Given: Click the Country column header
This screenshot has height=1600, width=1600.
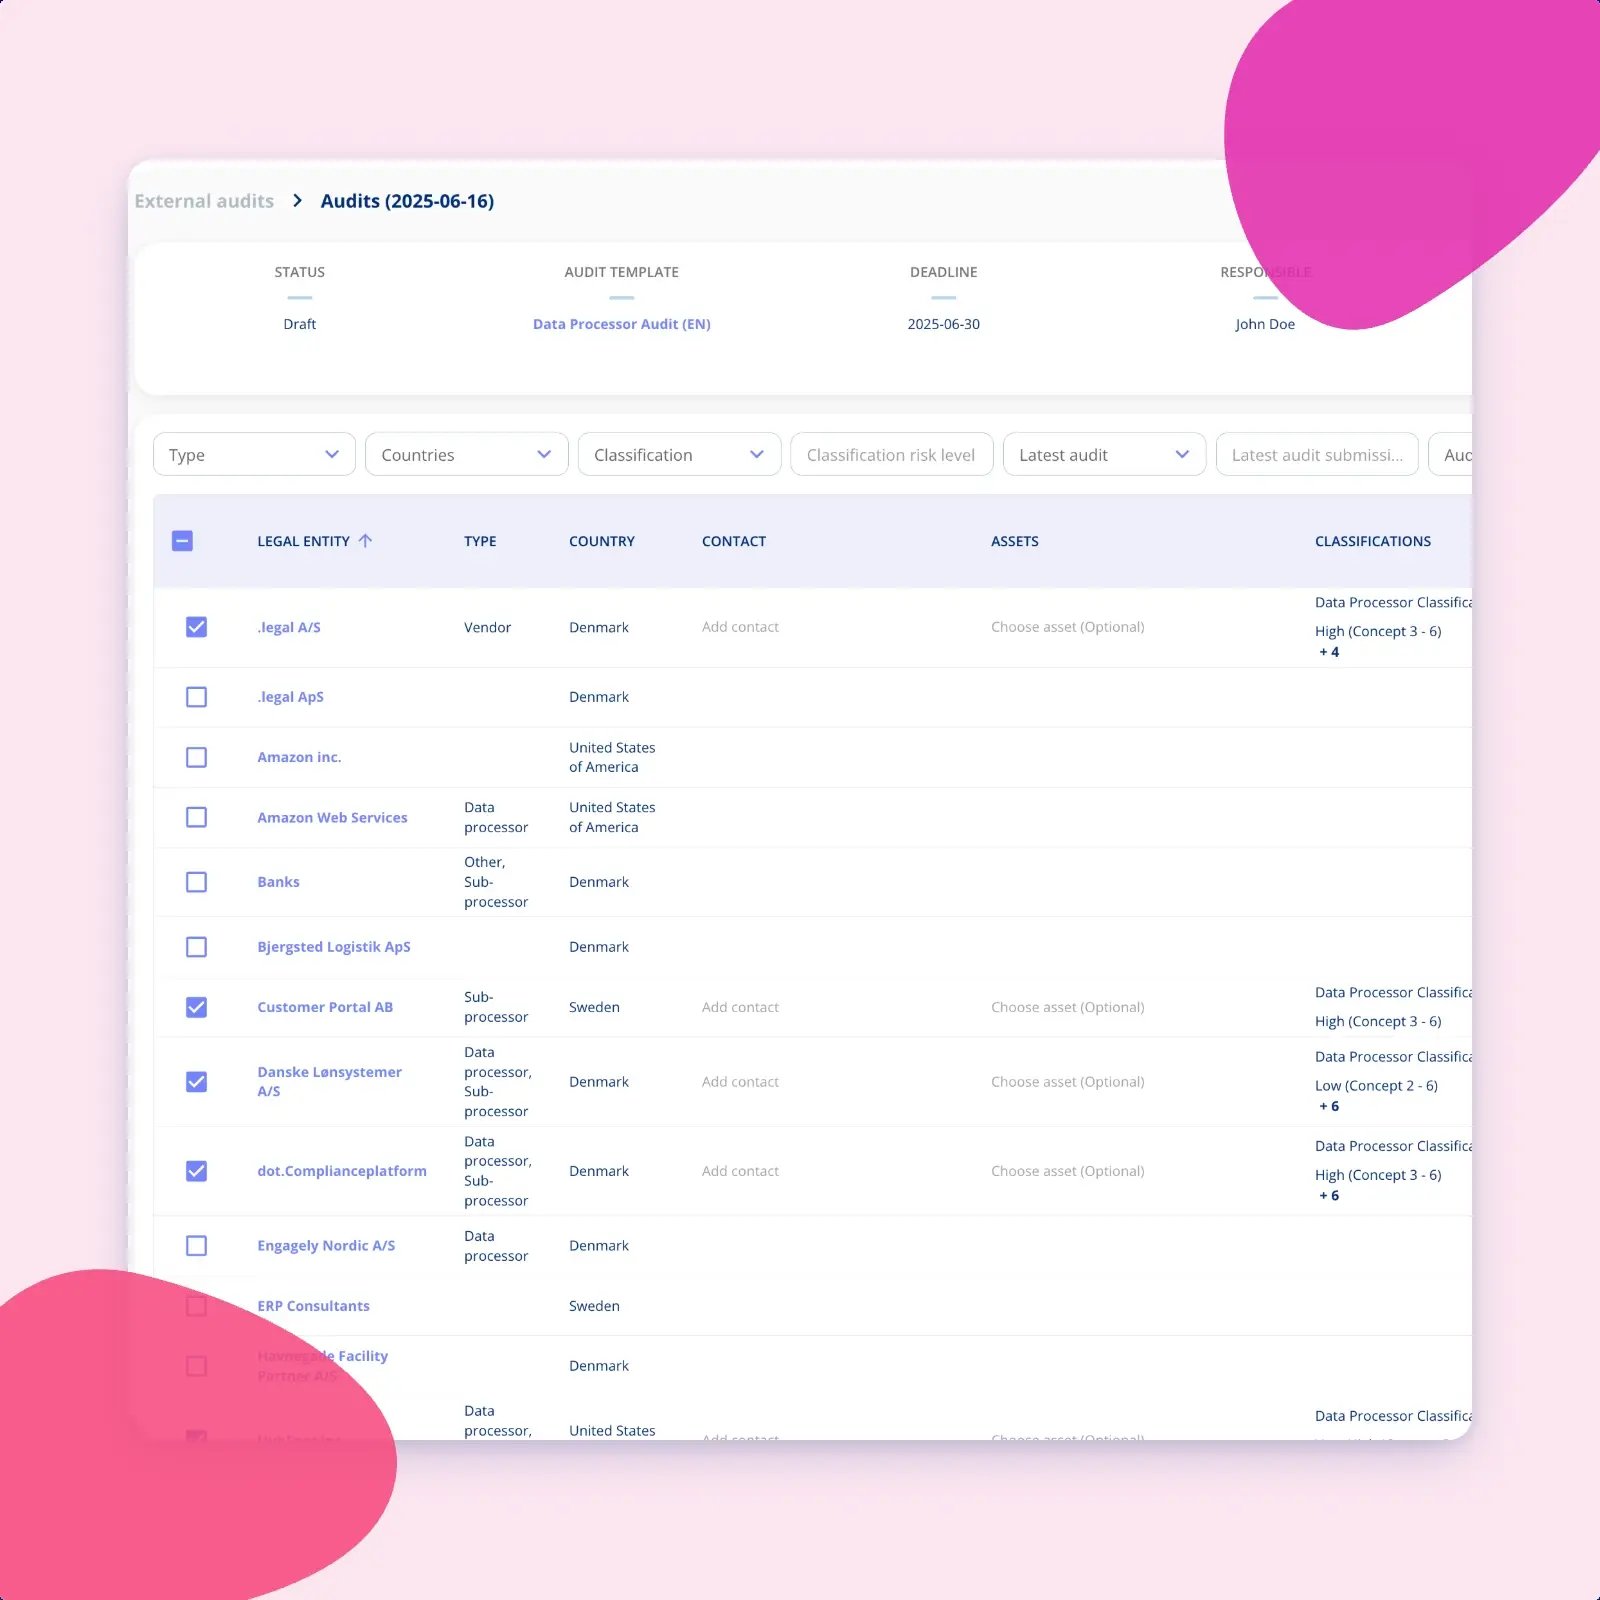Looking at the screenshot, I should click(602, 541).
